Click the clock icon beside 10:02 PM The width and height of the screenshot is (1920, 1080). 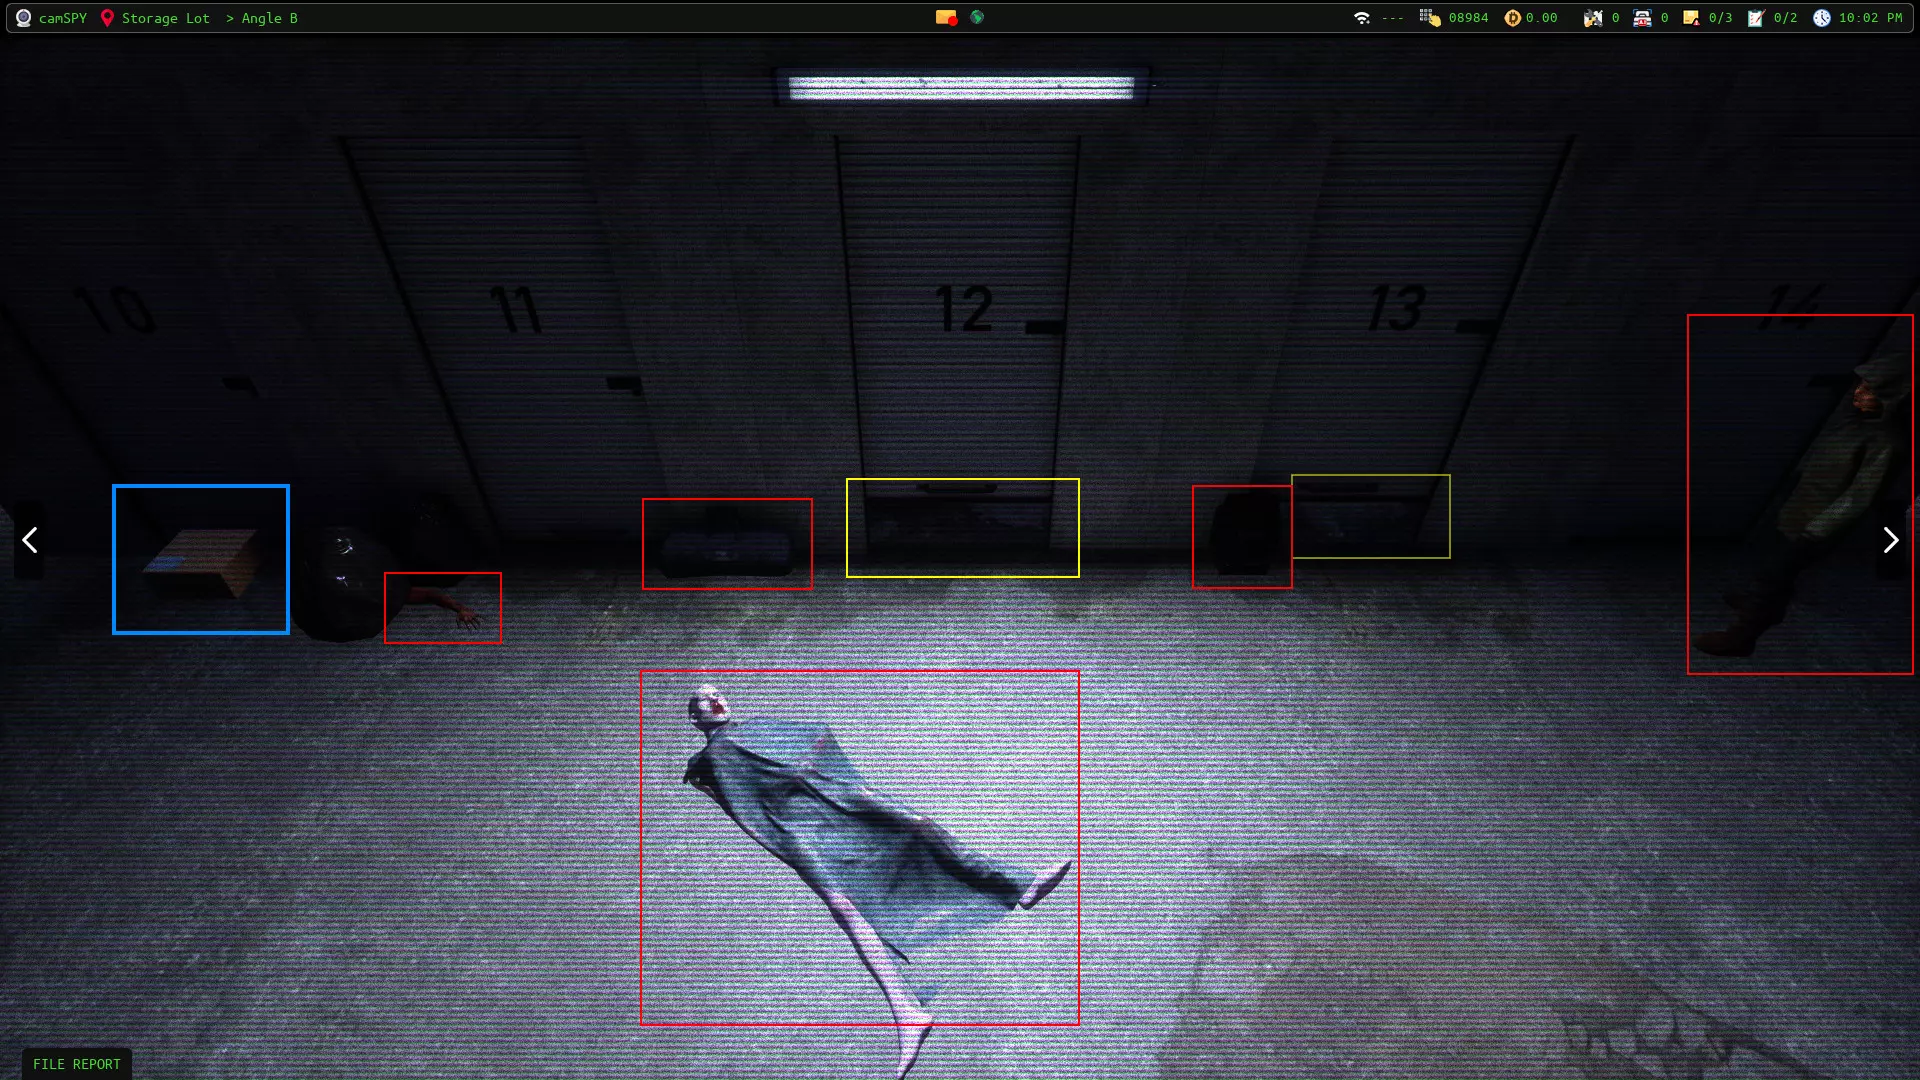click(1822, 18)
